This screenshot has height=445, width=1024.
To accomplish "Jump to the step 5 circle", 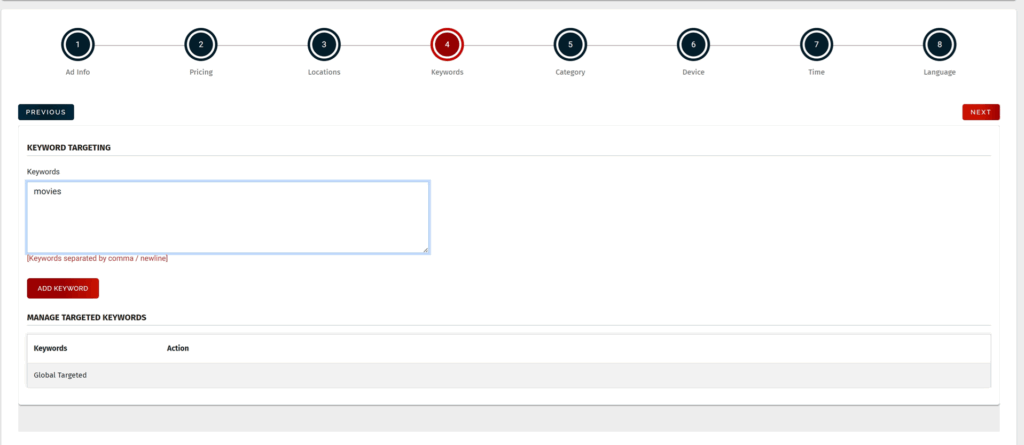I will [x=570, y=45].
